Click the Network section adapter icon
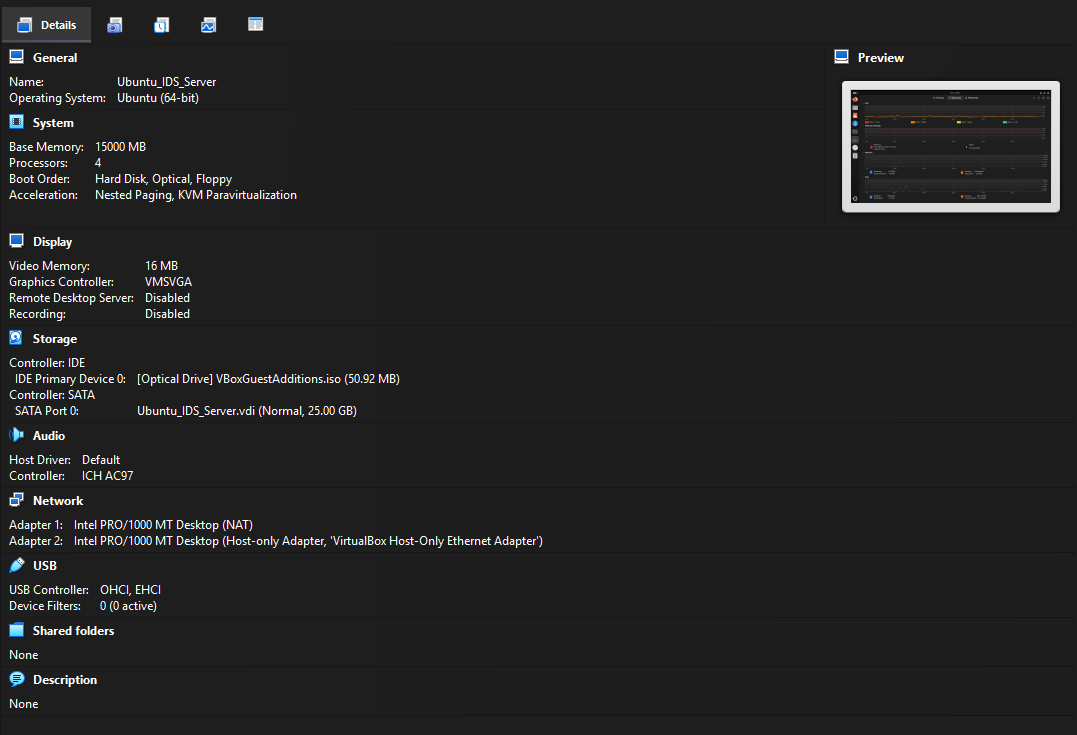Image resolution: width=1077 pixels, height=735 pixels. tap(16, 500)
